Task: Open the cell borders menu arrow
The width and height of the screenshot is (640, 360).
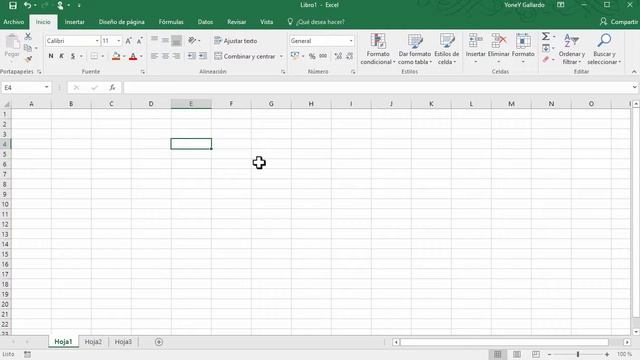Action: pos(102,56)
